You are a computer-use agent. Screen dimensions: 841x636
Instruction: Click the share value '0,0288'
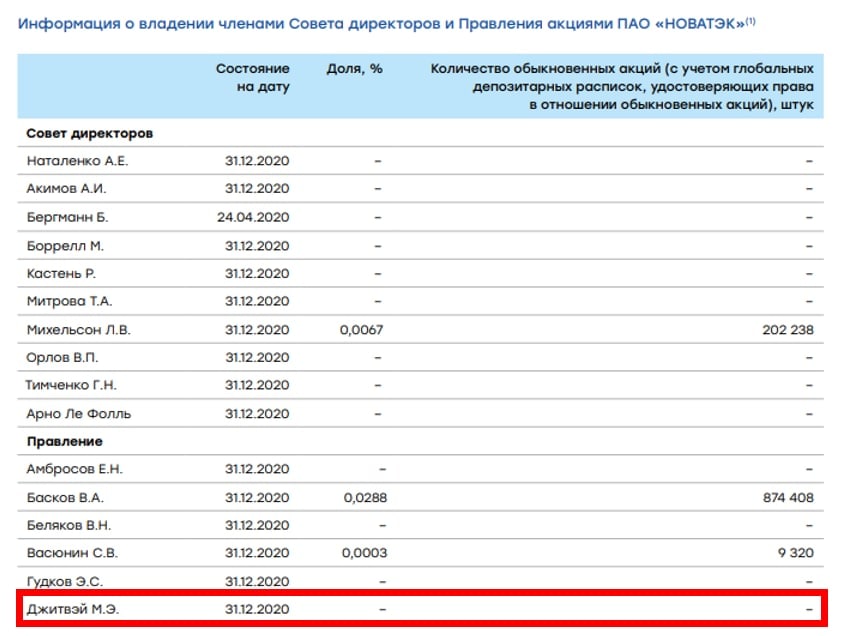point(365,498)
